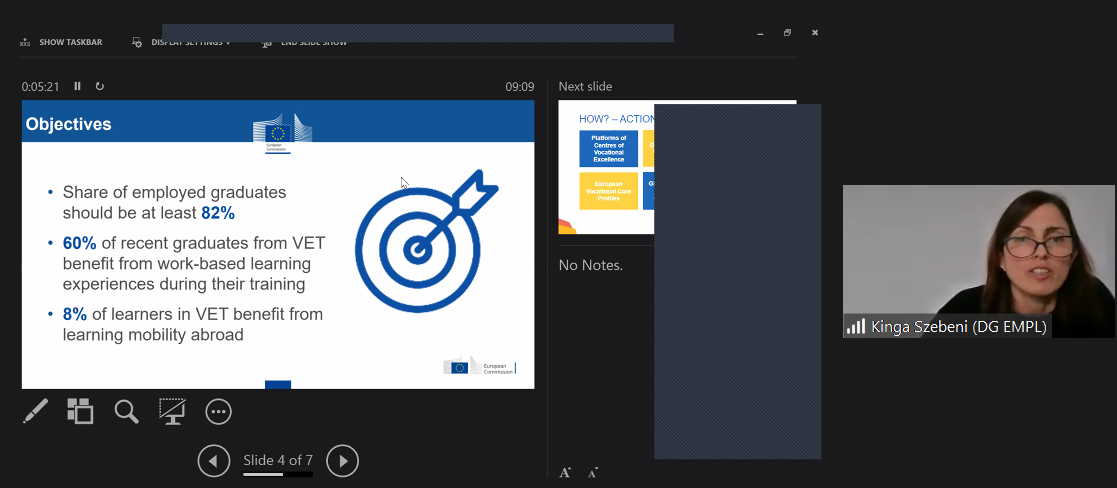Image resolution: width=1117 pixels, height=488 pixels.
Task: Click the Next slide preview thumbnail
Action: 605,167
